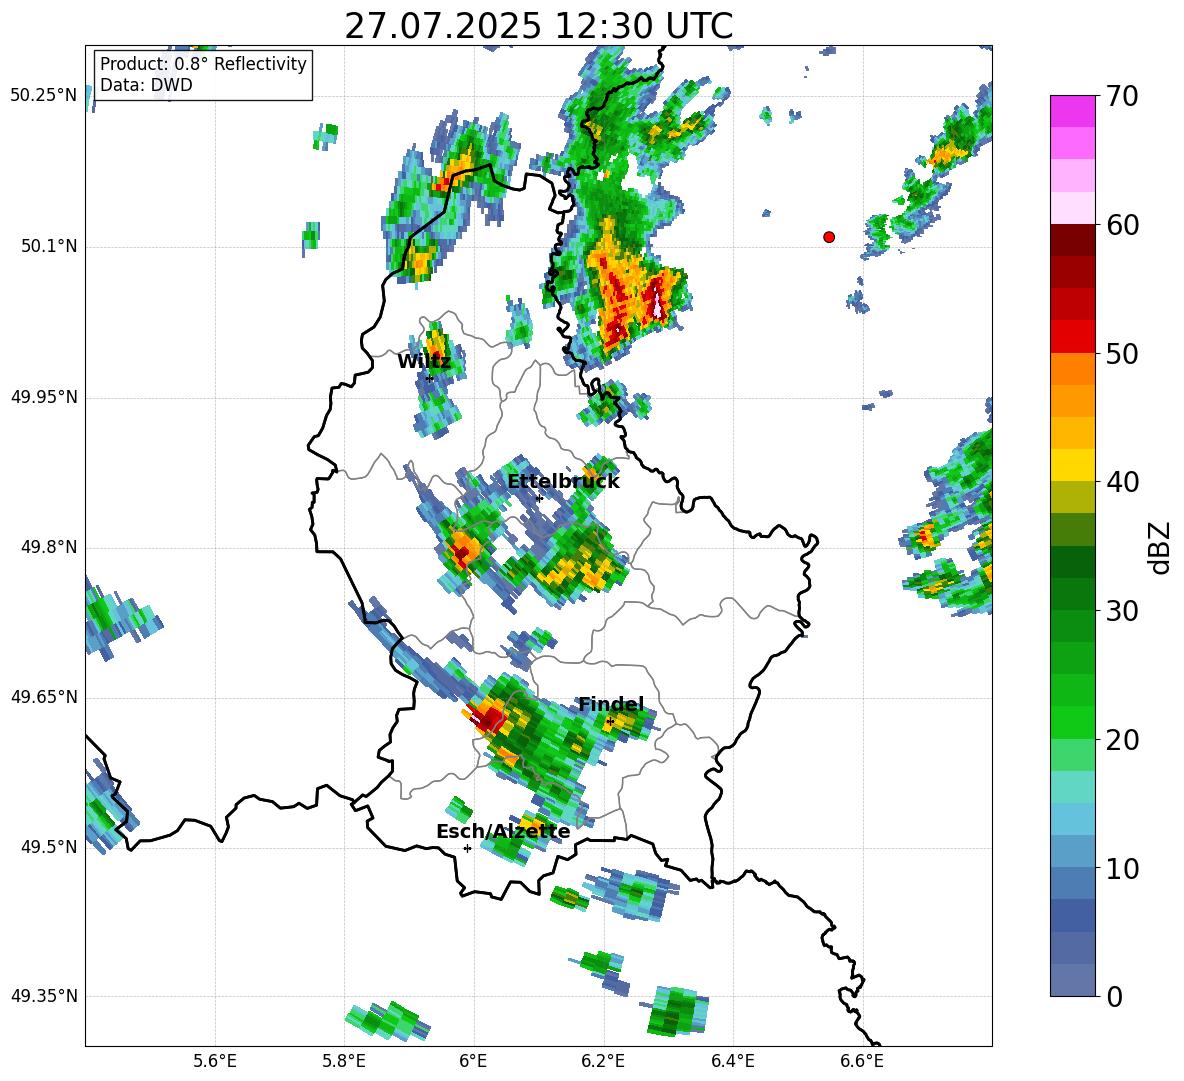Click the 6.2°E longitude label

coord(603,1061)
